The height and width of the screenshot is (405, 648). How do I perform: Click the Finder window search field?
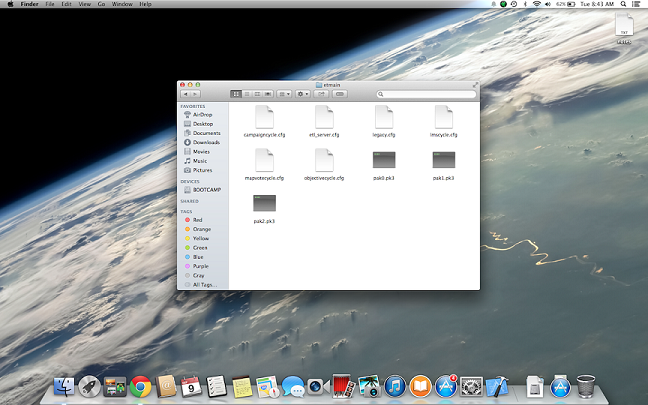pyautogui.click(x=426, y=94)
